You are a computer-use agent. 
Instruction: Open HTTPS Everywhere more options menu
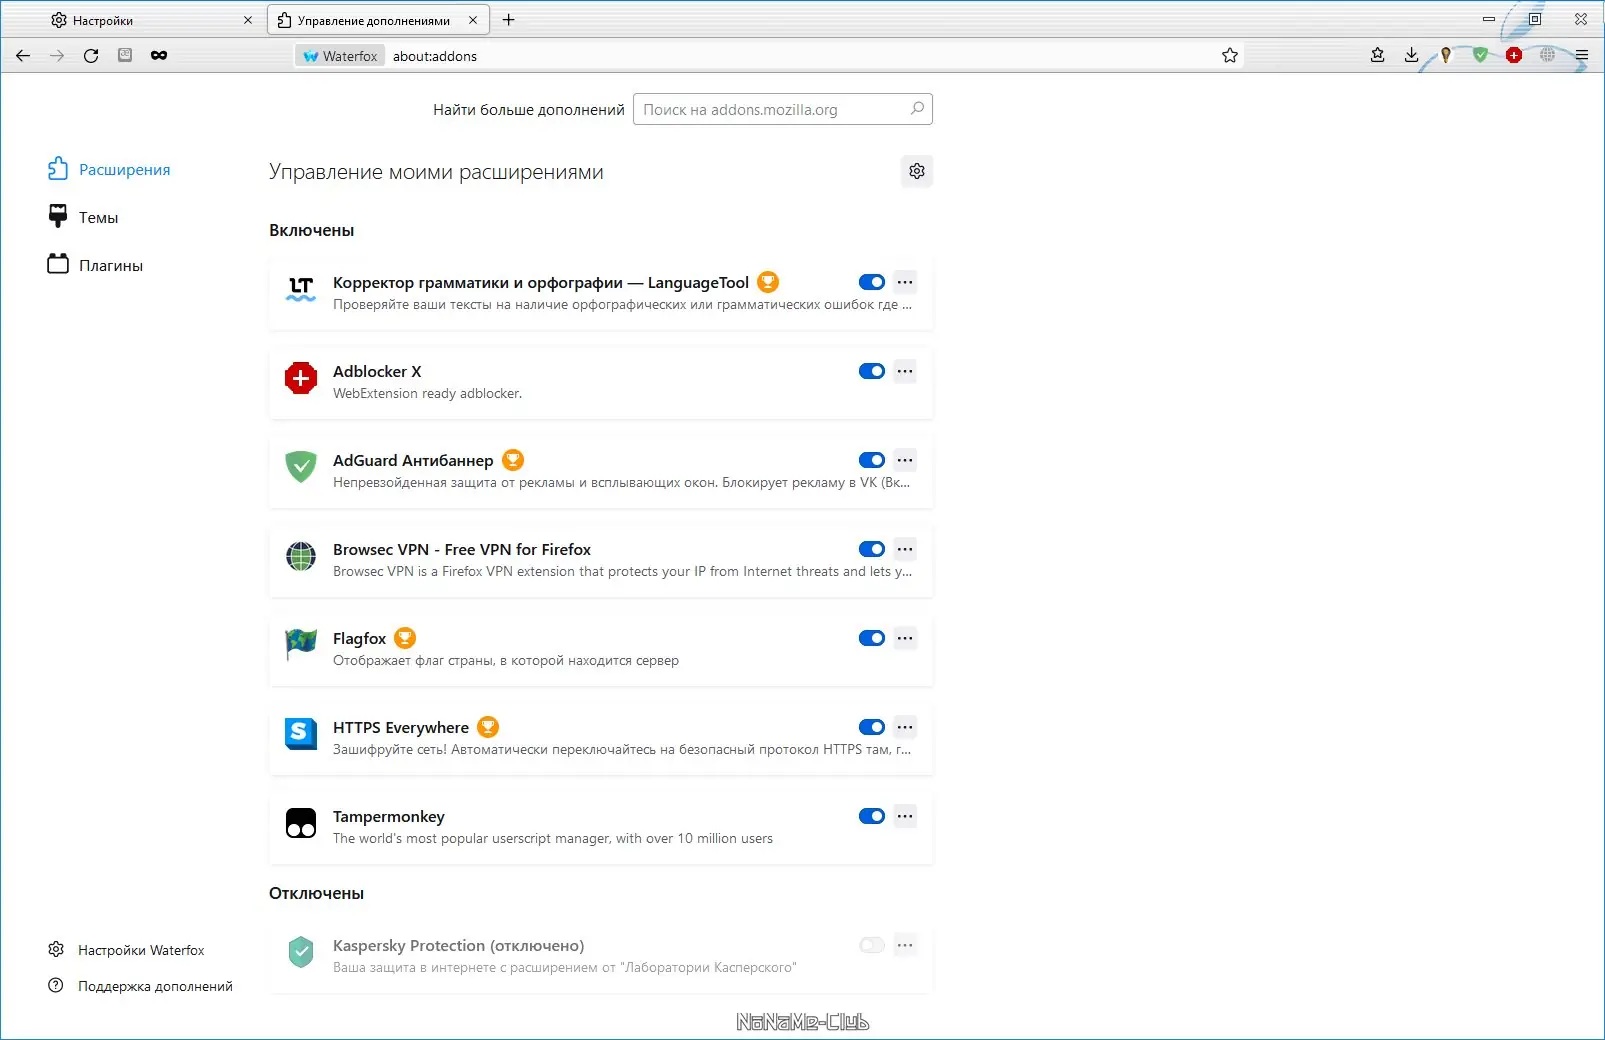click(x=905, y=727)
